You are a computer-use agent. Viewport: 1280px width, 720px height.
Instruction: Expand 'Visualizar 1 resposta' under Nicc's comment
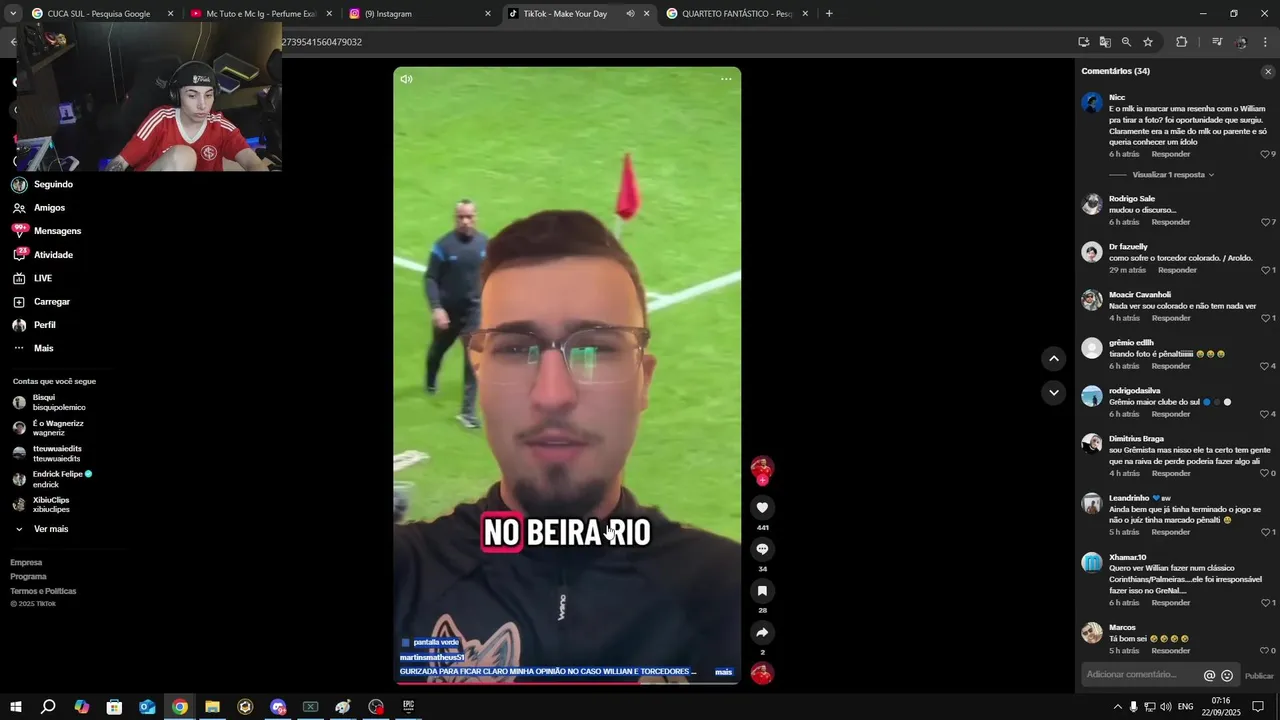click(x=1172, y=175)
